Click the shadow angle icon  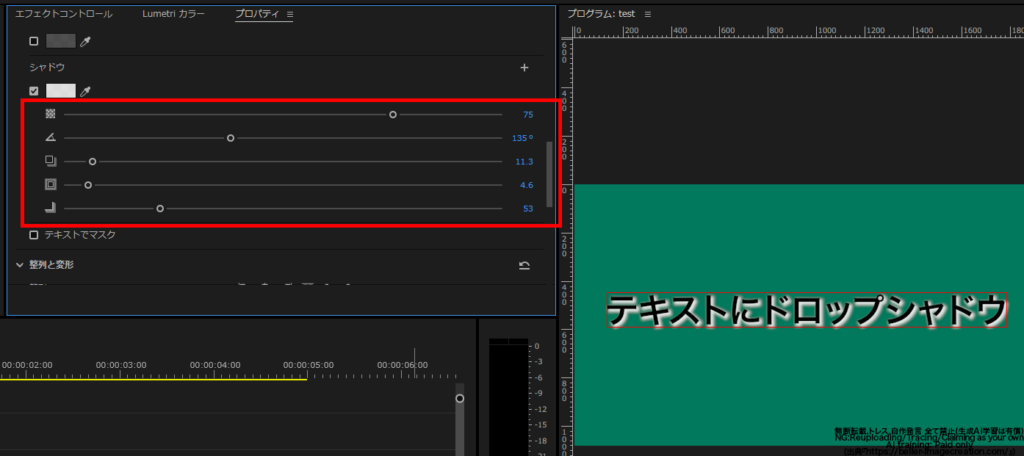point(50,138)
